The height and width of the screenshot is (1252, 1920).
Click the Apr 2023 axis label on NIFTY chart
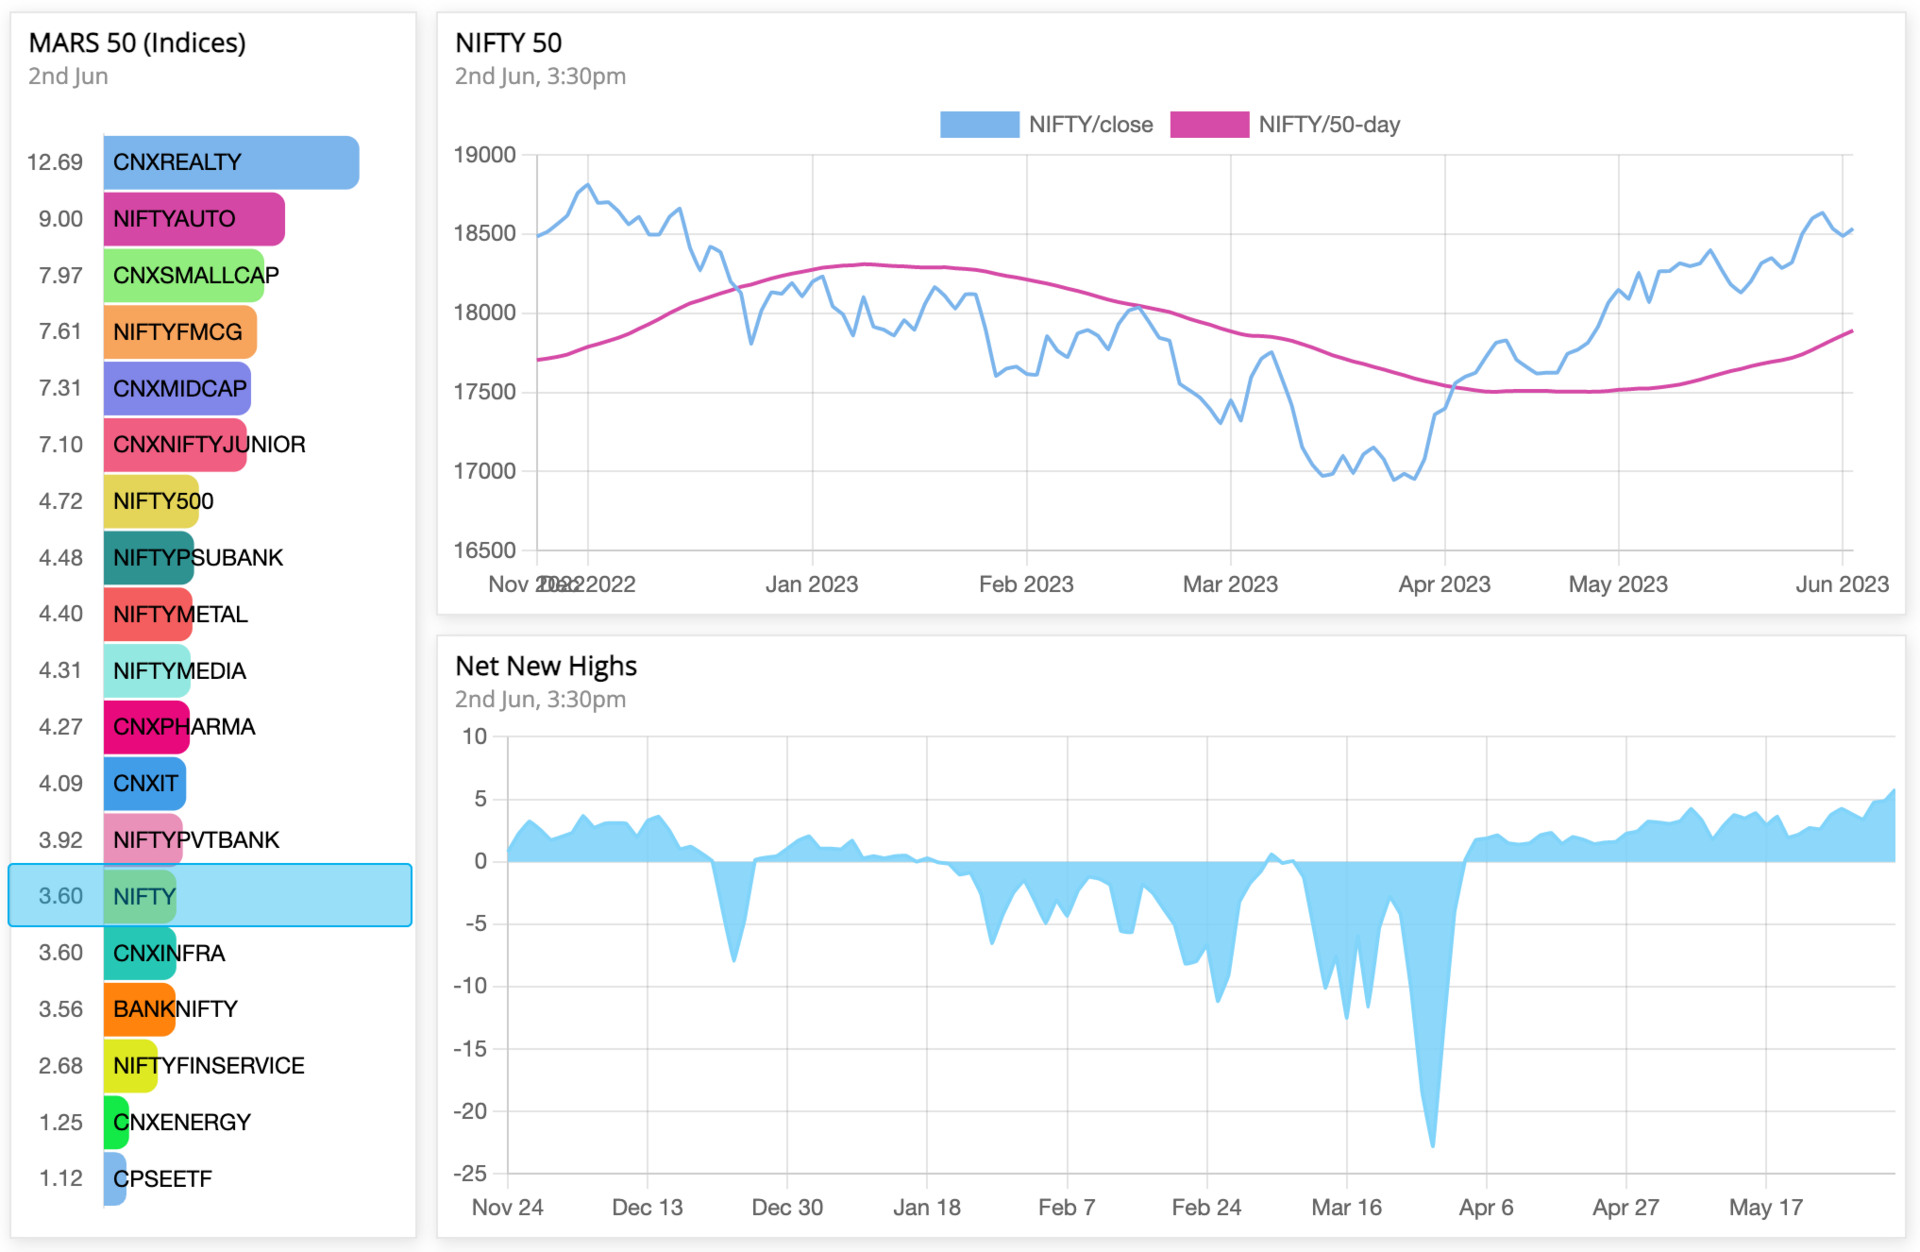(1444, 584)
